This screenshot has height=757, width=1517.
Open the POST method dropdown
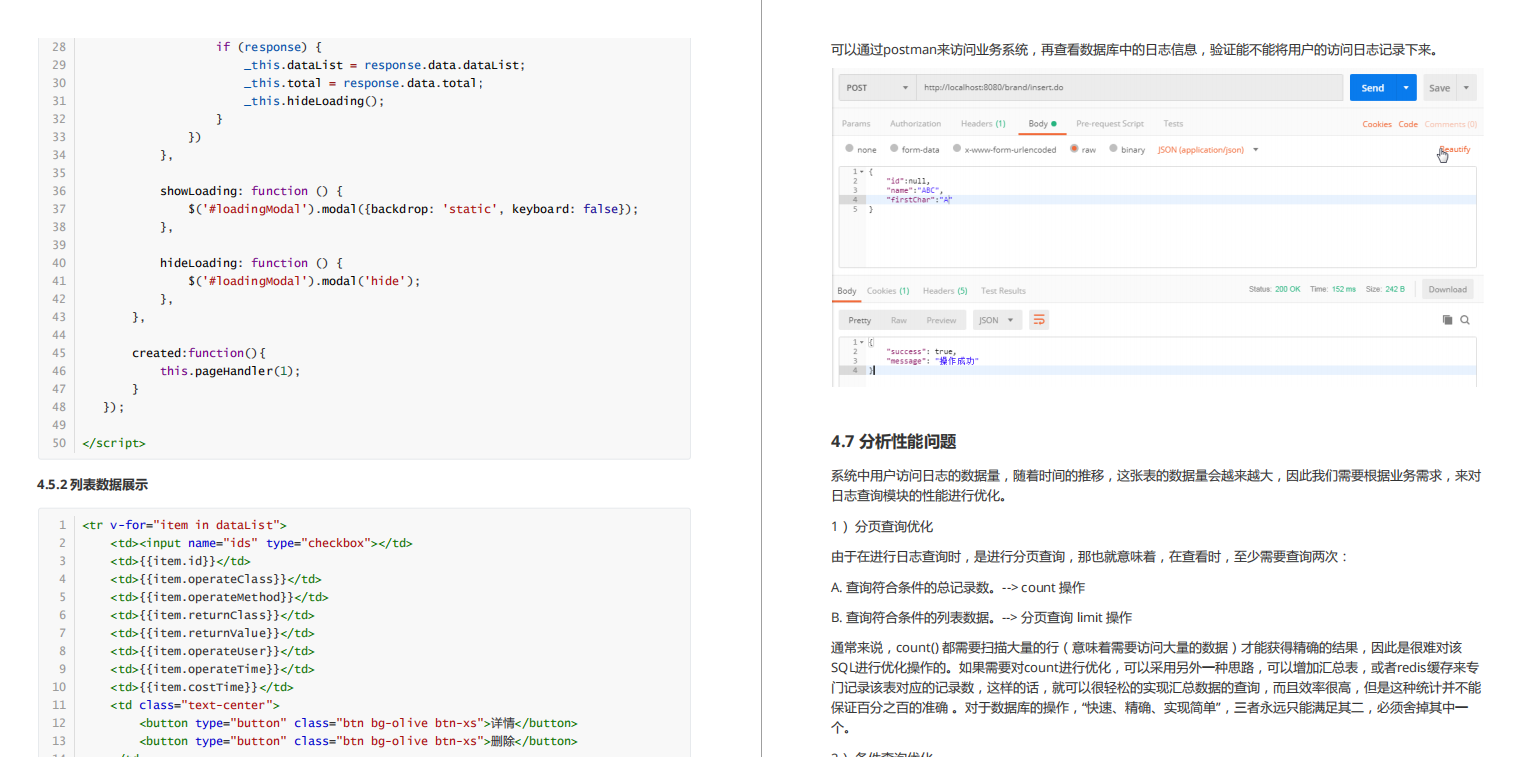pos(877,88)
